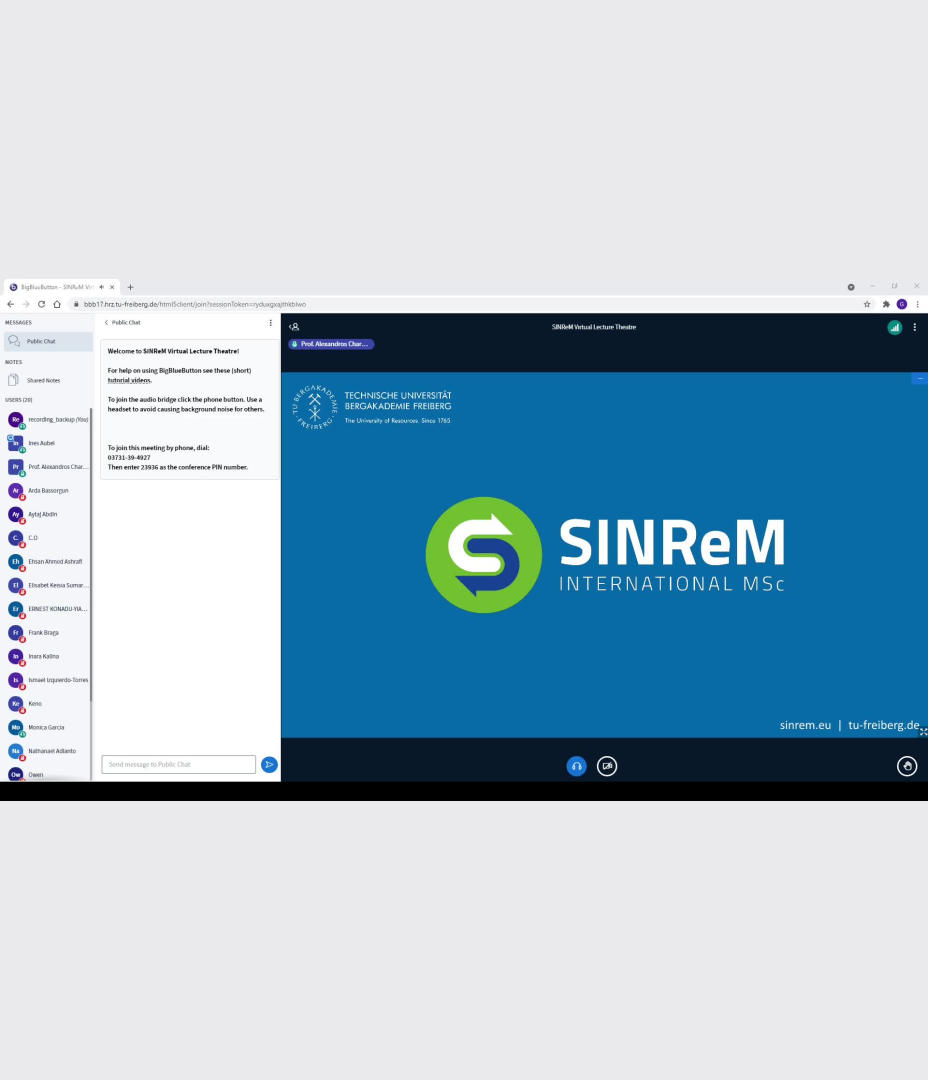
Task: Select user Prof. Alexandros Char... in the list
Action: pyautogui.click(x=48, y=467)
